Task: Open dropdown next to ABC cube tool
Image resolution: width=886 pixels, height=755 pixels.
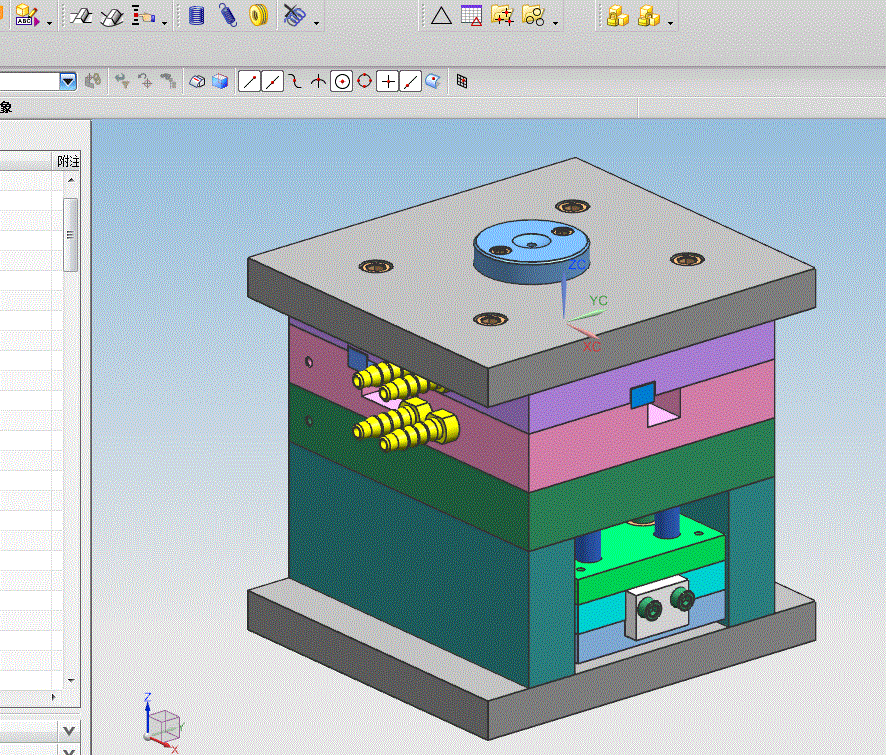Action: point(49,23)
